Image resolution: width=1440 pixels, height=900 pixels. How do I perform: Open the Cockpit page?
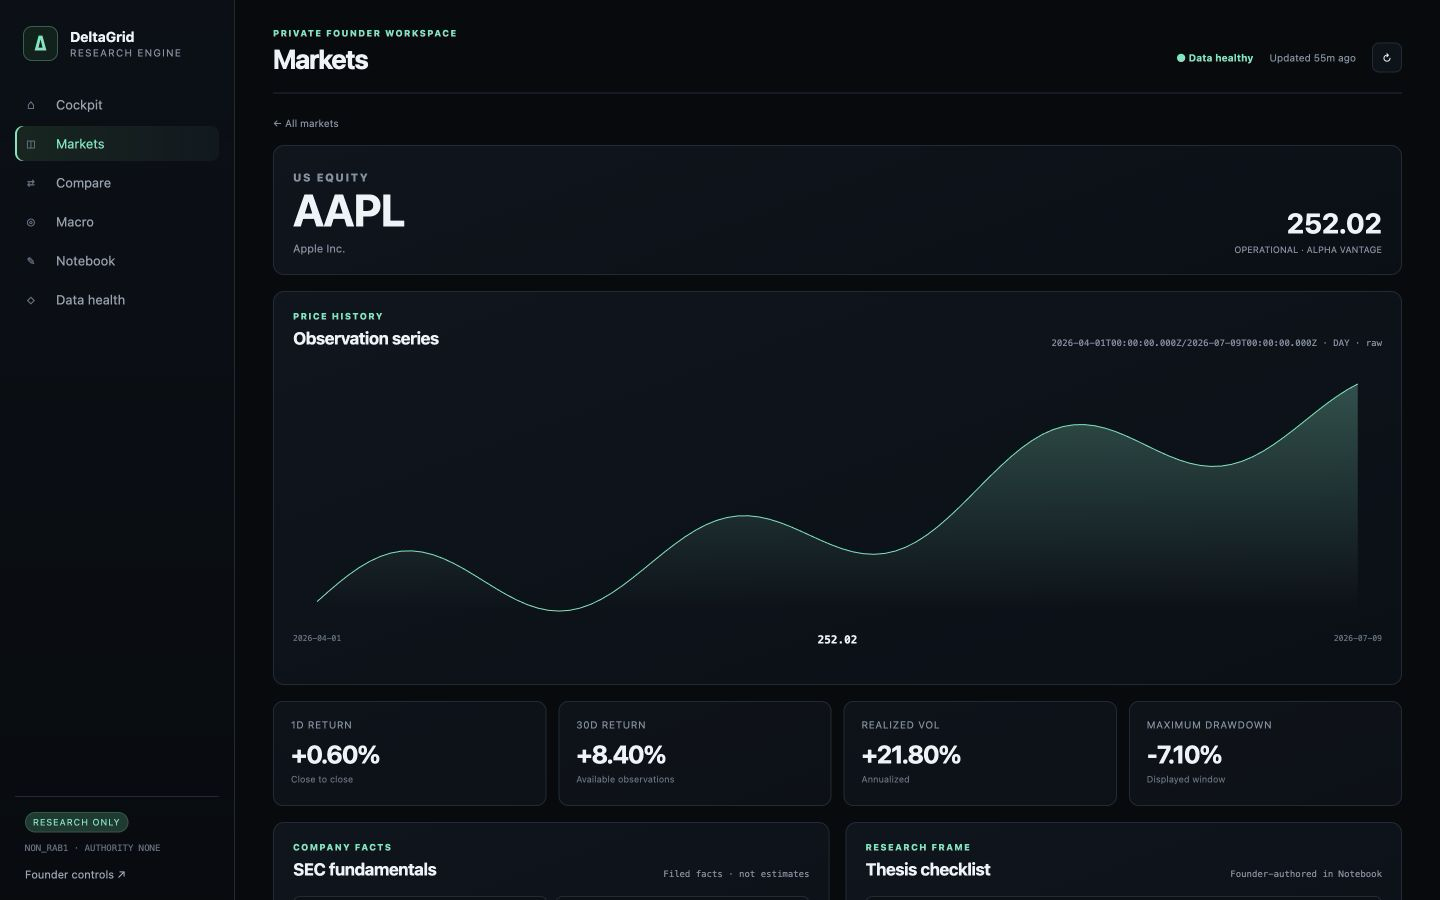coord(117,105)
